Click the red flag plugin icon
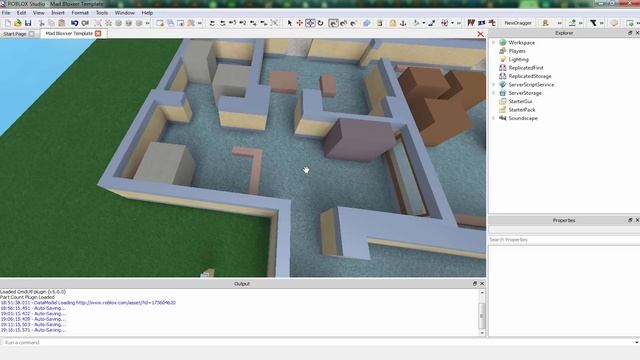 pyautogui.click(x=471, y=23)
